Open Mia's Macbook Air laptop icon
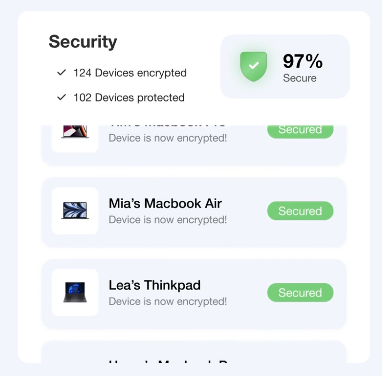This screenshot has height=376, width=382. [x=75, y=211]
